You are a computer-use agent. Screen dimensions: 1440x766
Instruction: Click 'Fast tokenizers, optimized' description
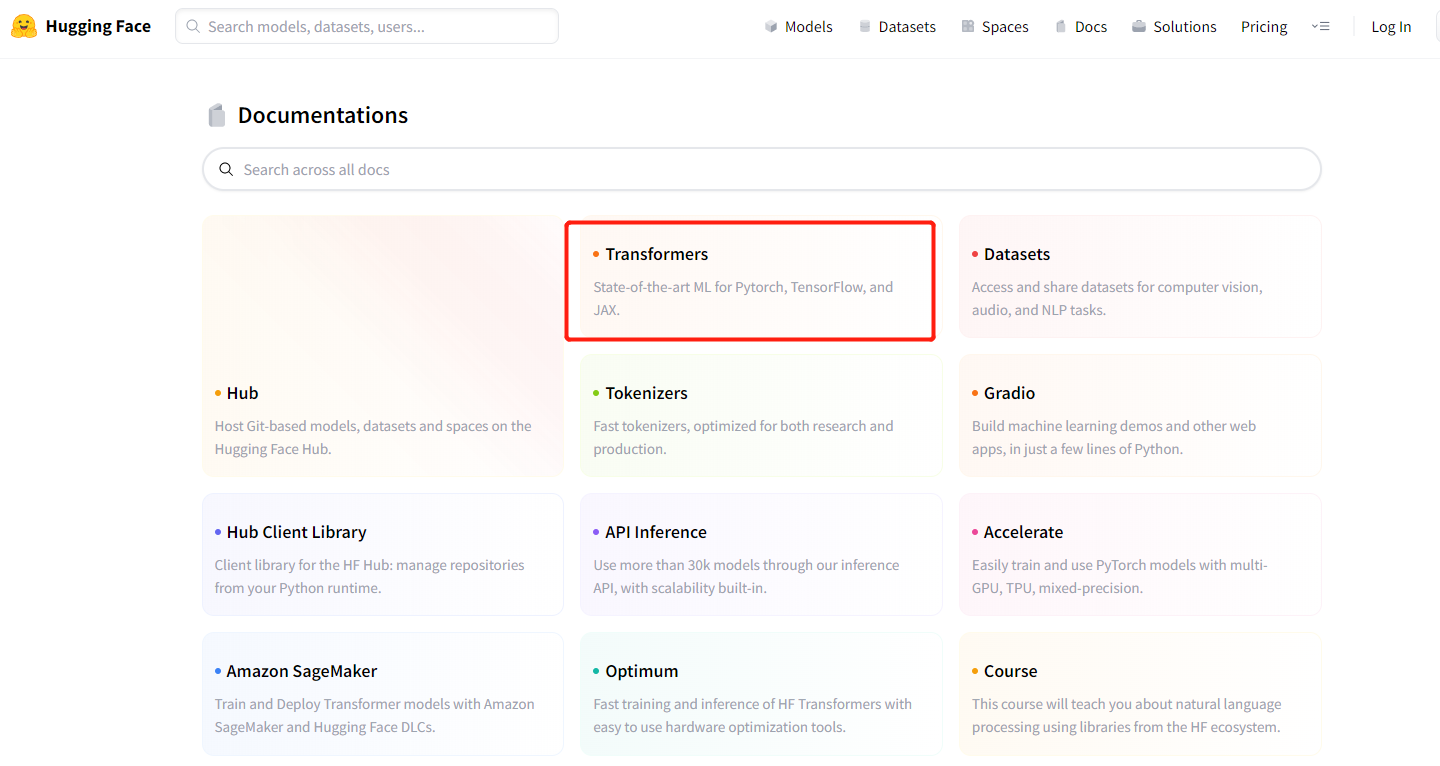[743, 437]
